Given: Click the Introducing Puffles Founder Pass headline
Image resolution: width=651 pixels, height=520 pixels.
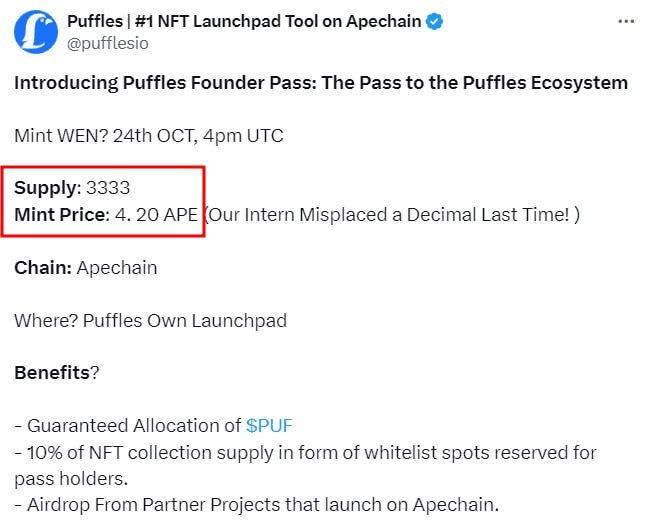Looking at the screenshot, I should (321, 83).
